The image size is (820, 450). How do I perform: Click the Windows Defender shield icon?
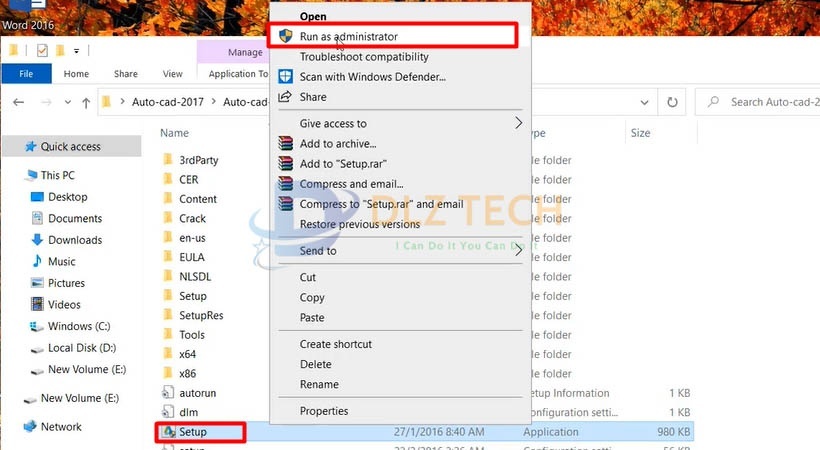click(285, 77)
